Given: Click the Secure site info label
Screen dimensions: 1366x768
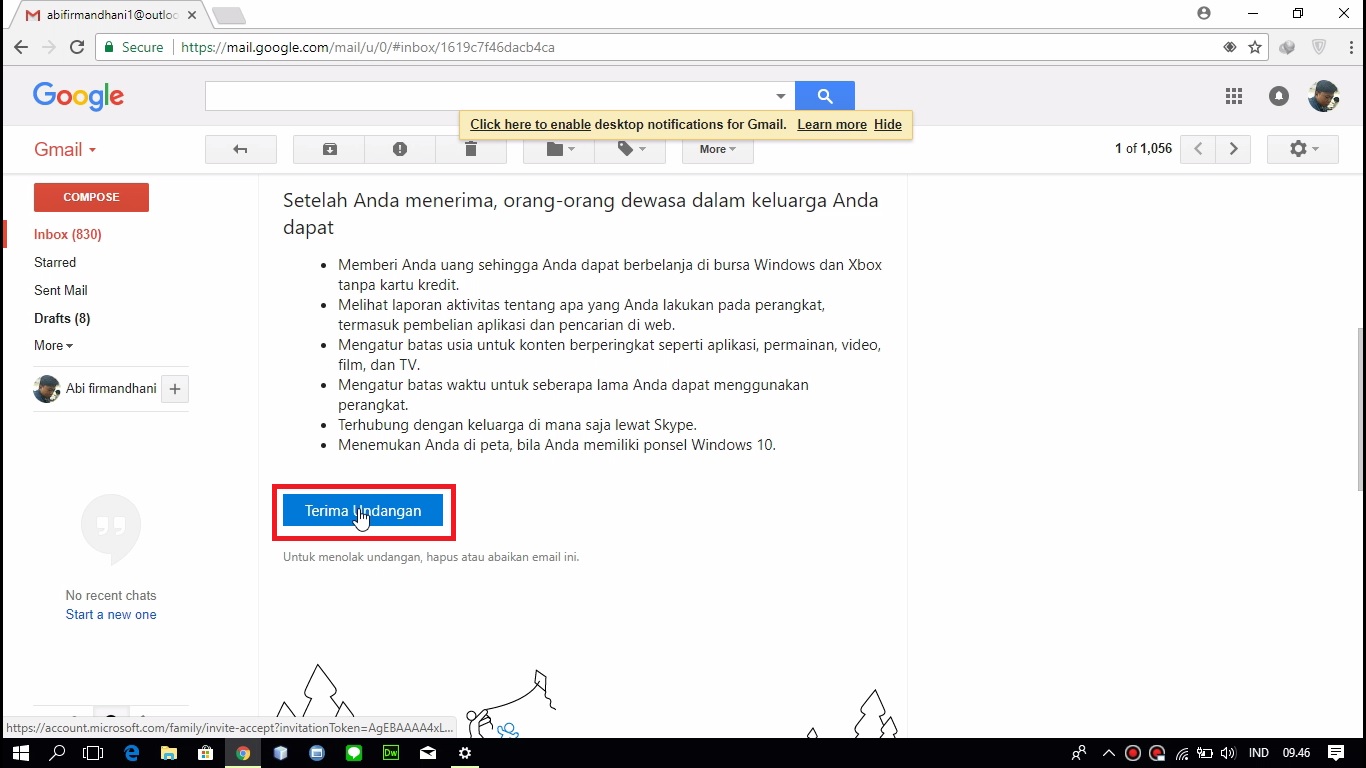Looking at the screenshot, I should click(133, 47).
